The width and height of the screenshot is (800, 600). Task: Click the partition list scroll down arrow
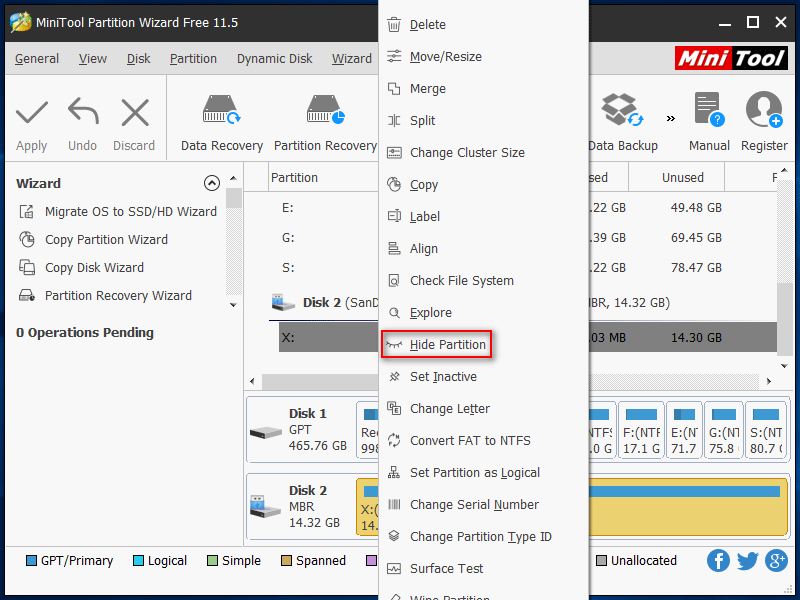[784, 366]
